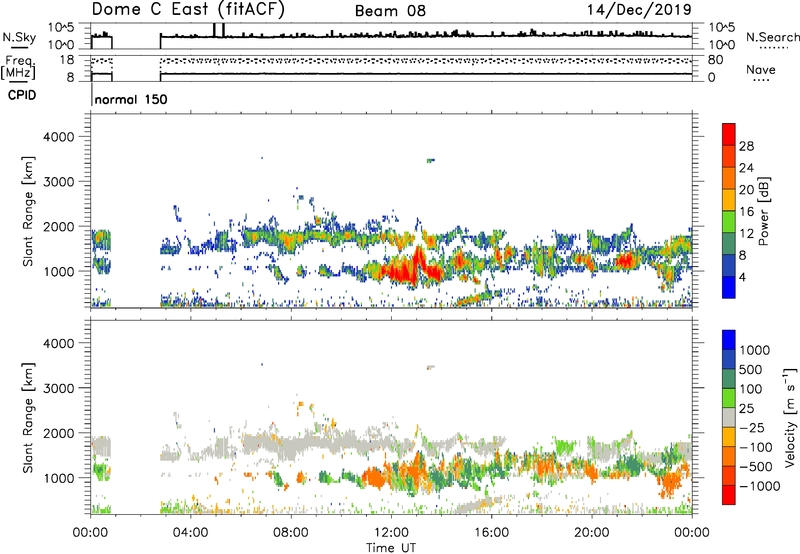The height and width of the screenshot is (554, 800).
Task: Select the 'Beam 08' label
Action: (390, 11)
